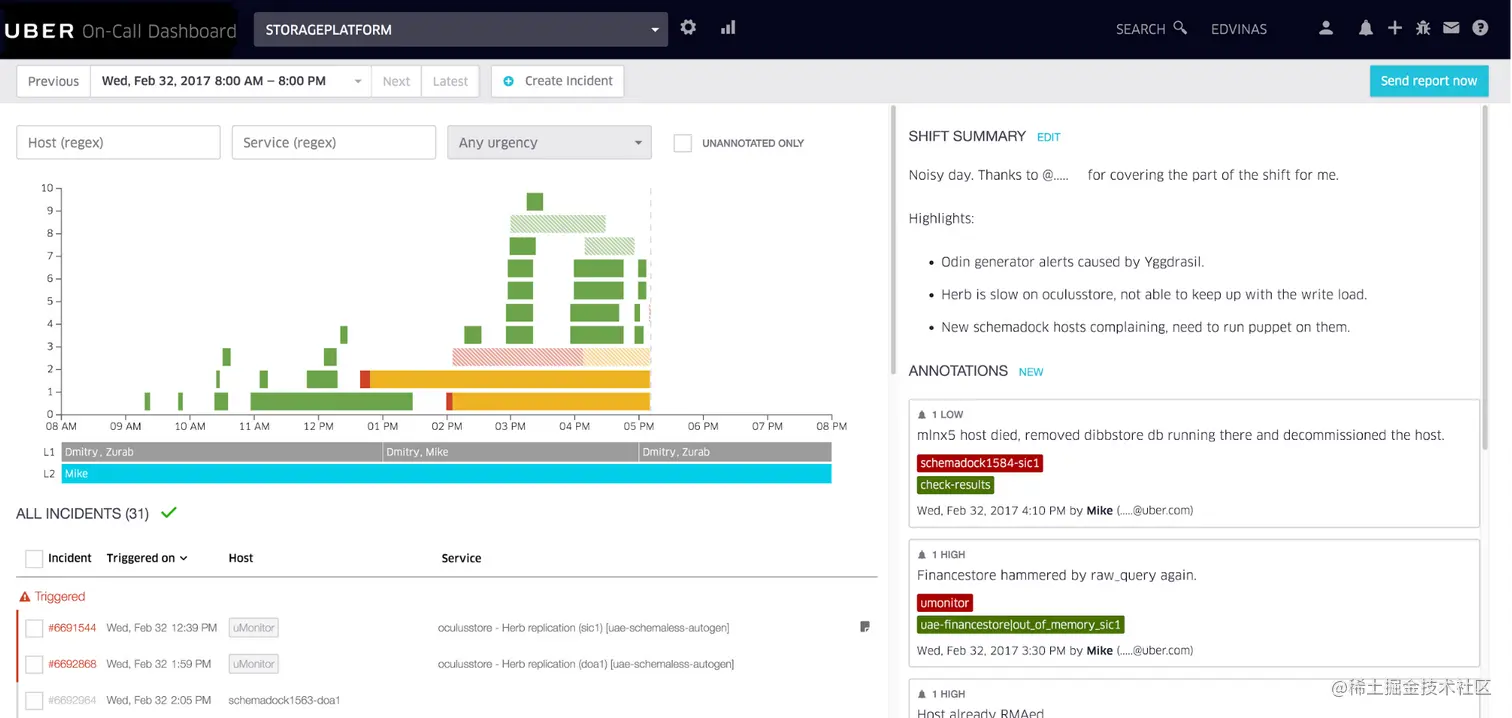Click the Next shift button
The image size is (1512, 718).
tap(396, 81)
